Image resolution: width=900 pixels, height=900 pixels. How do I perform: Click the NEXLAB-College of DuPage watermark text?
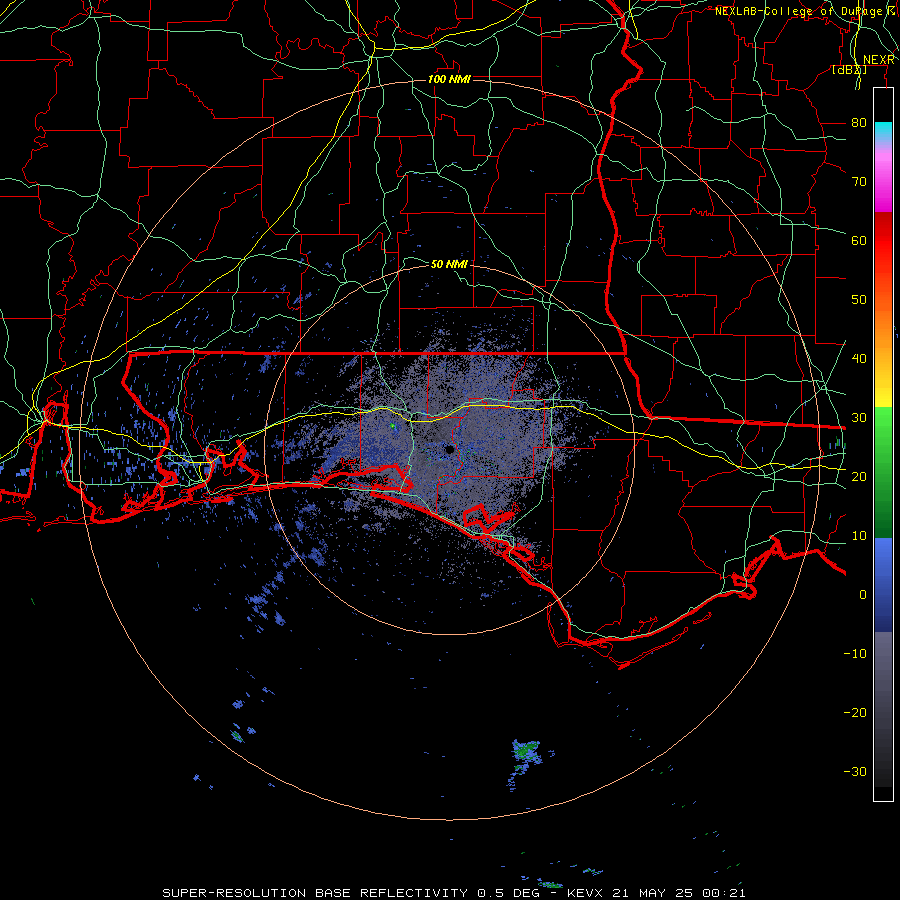click(x=805, y=11)
